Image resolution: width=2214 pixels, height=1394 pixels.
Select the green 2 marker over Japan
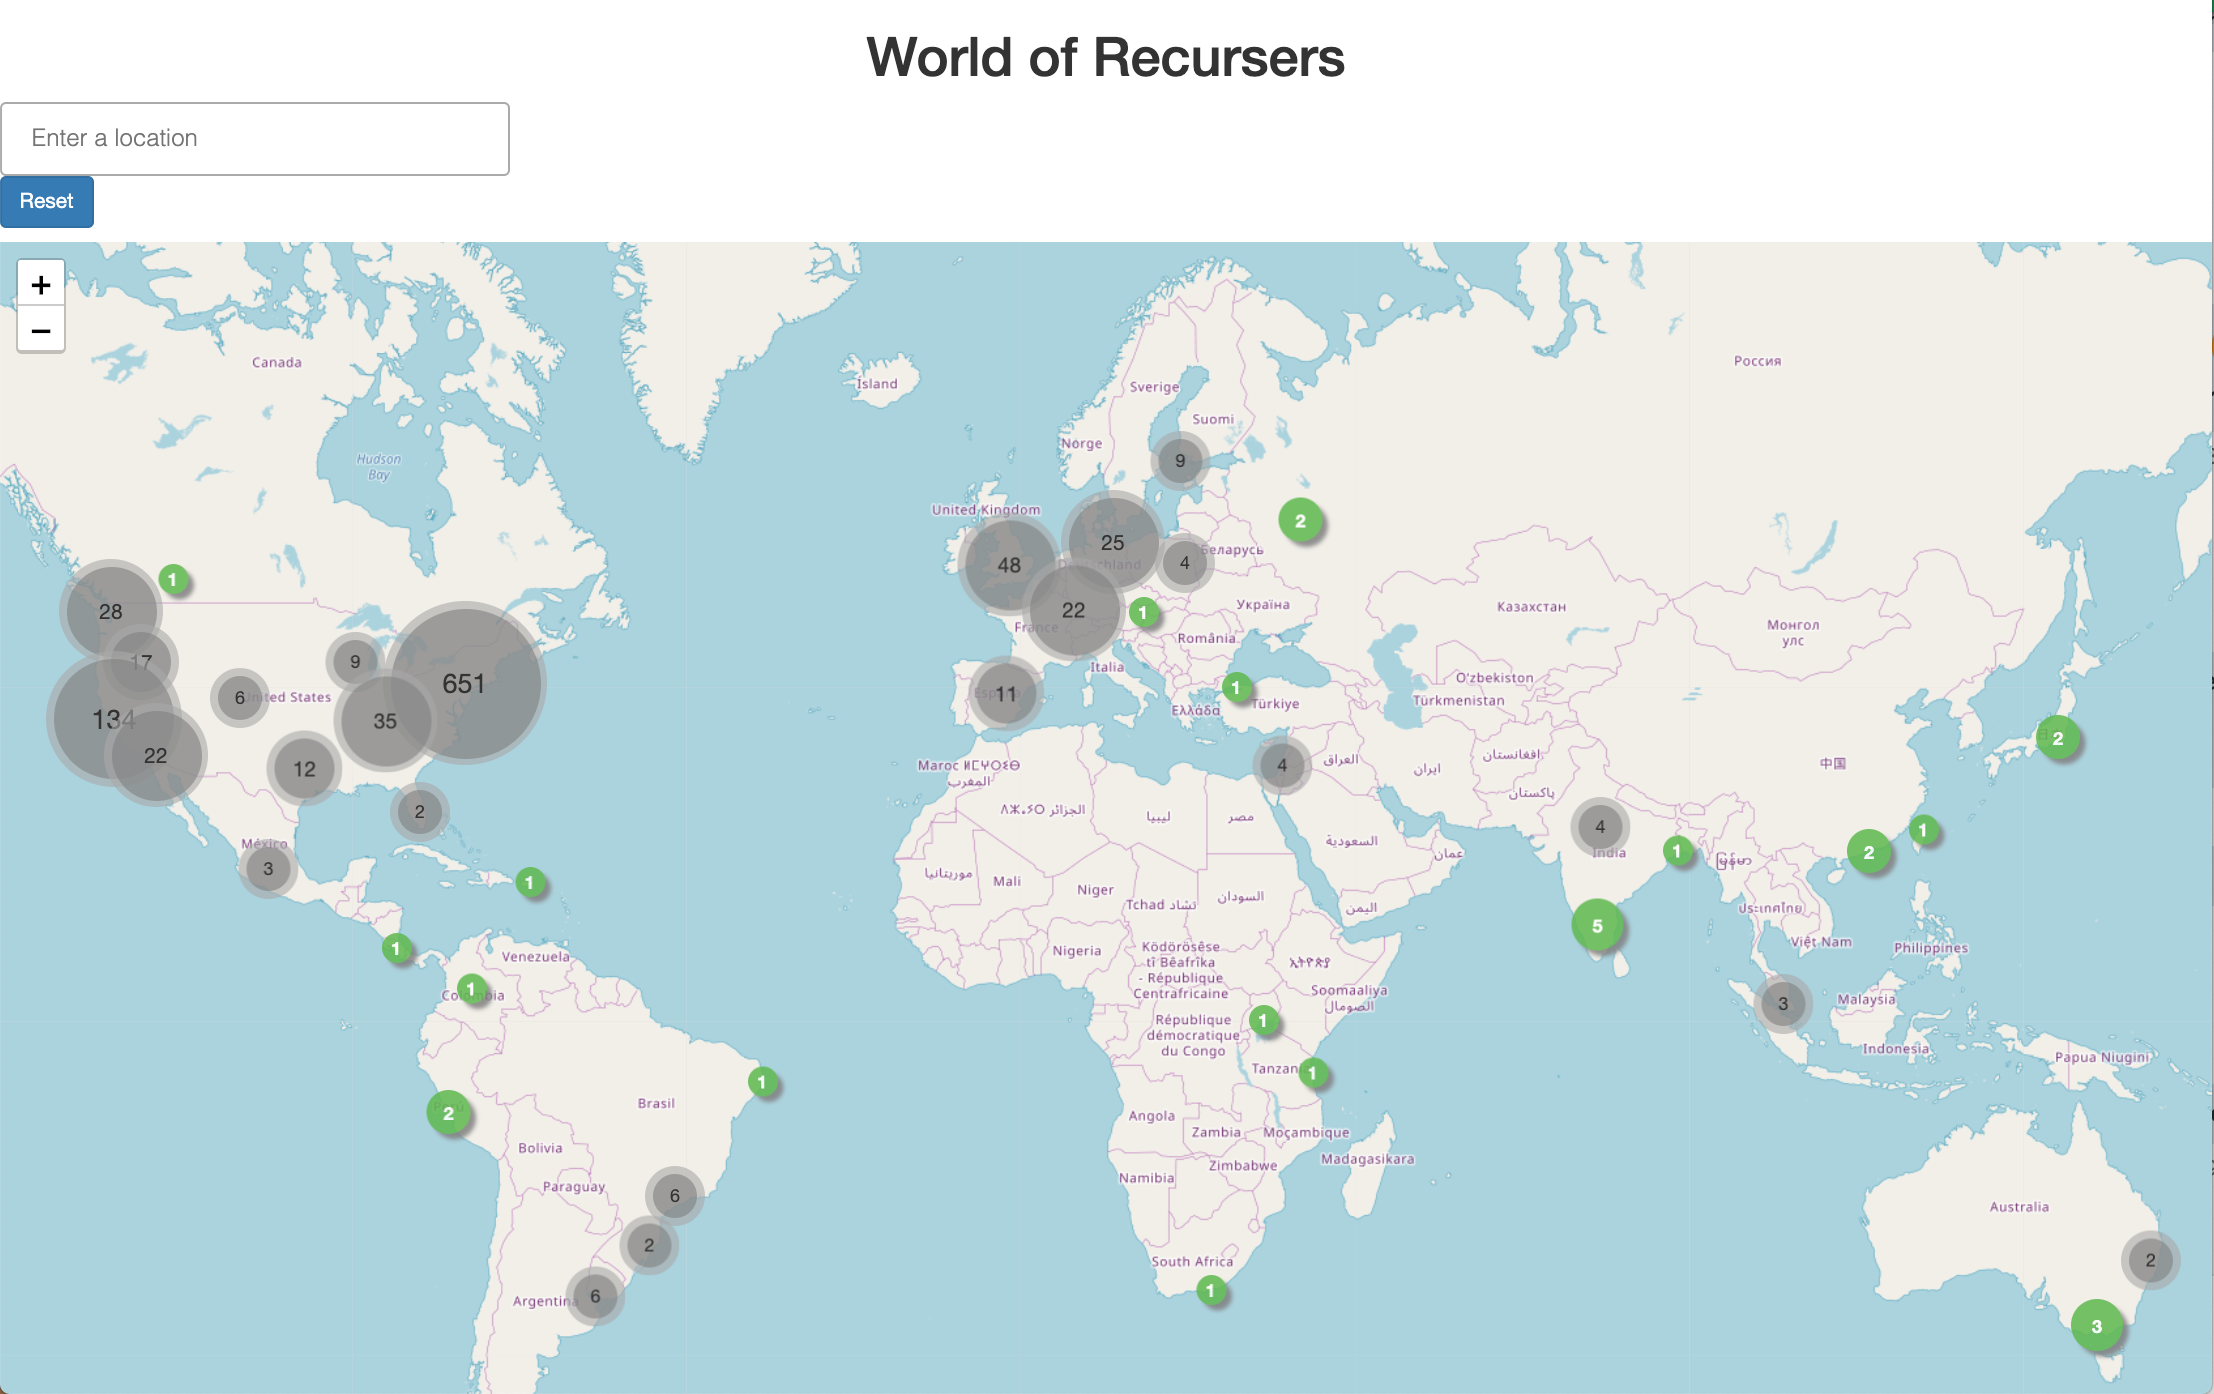tap(2058, 739)
